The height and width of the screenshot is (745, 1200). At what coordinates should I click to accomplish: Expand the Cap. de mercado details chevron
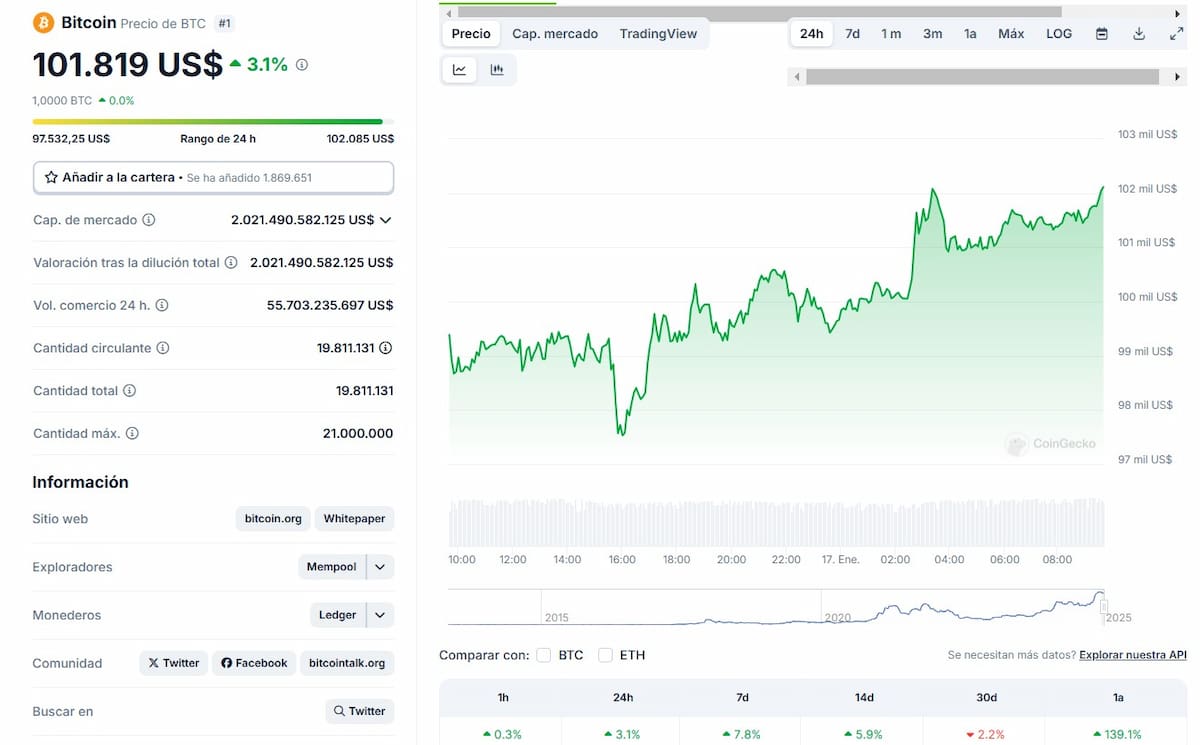(386, 219)
